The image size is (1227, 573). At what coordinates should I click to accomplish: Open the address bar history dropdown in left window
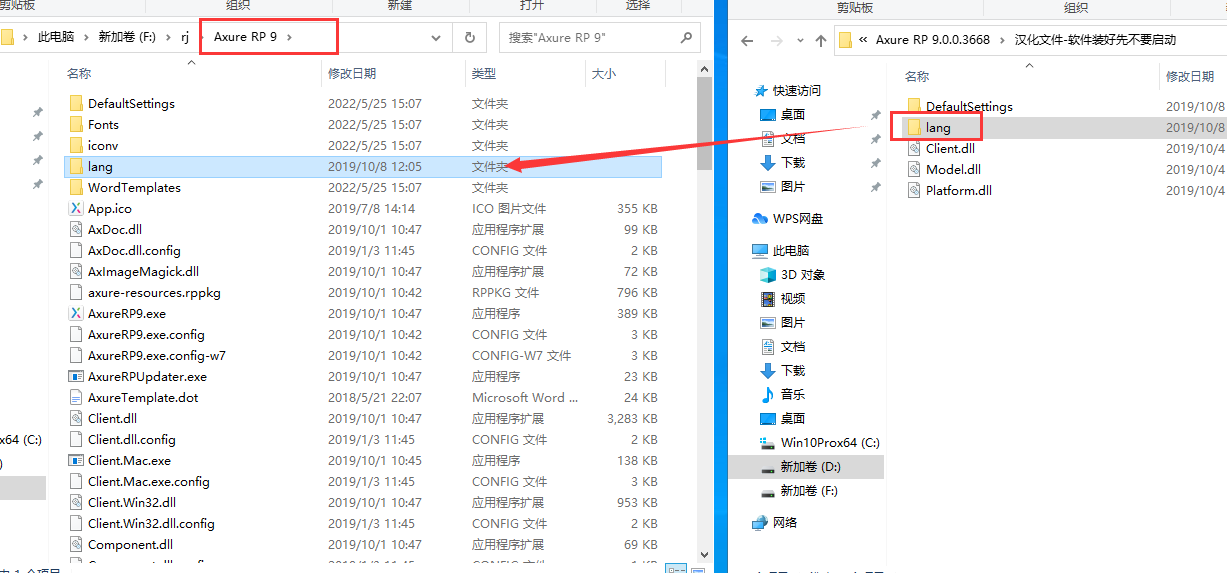coord(436,38)
